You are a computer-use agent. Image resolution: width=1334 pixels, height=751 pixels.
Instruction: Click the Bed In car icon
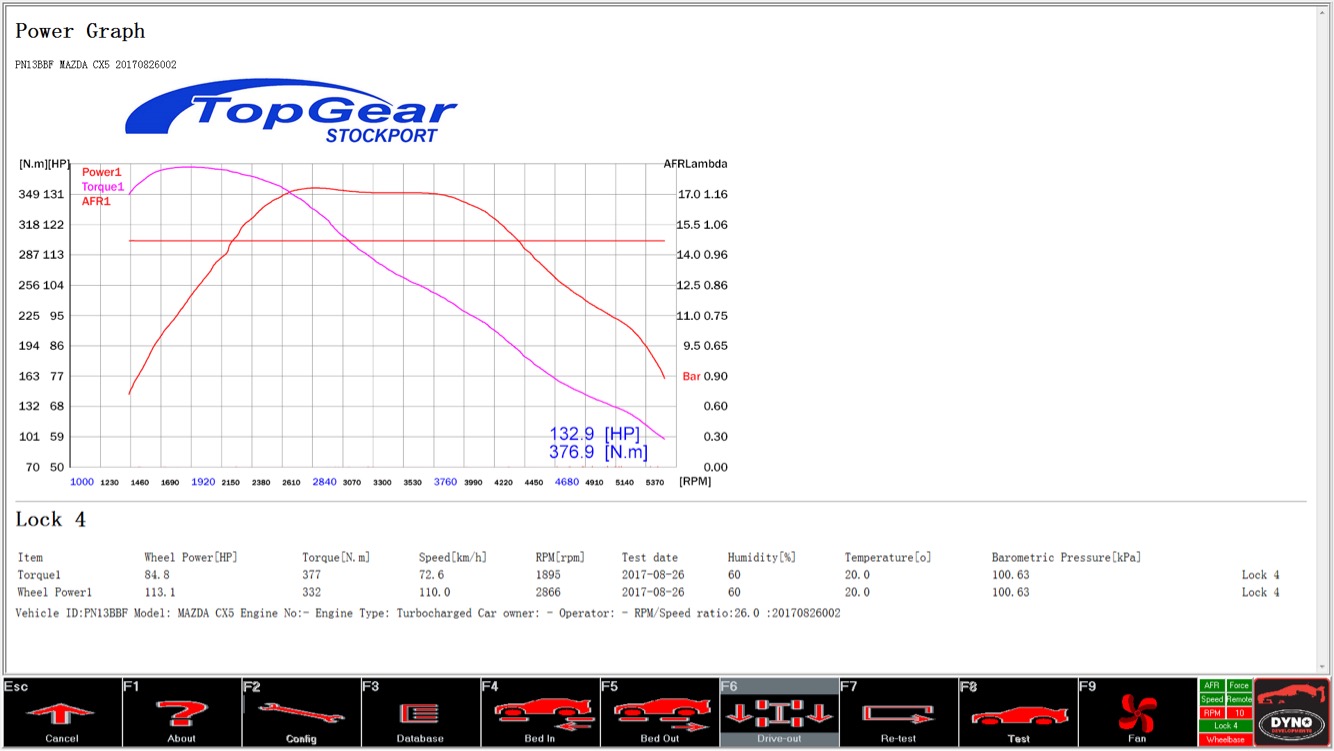pos(539,713)
